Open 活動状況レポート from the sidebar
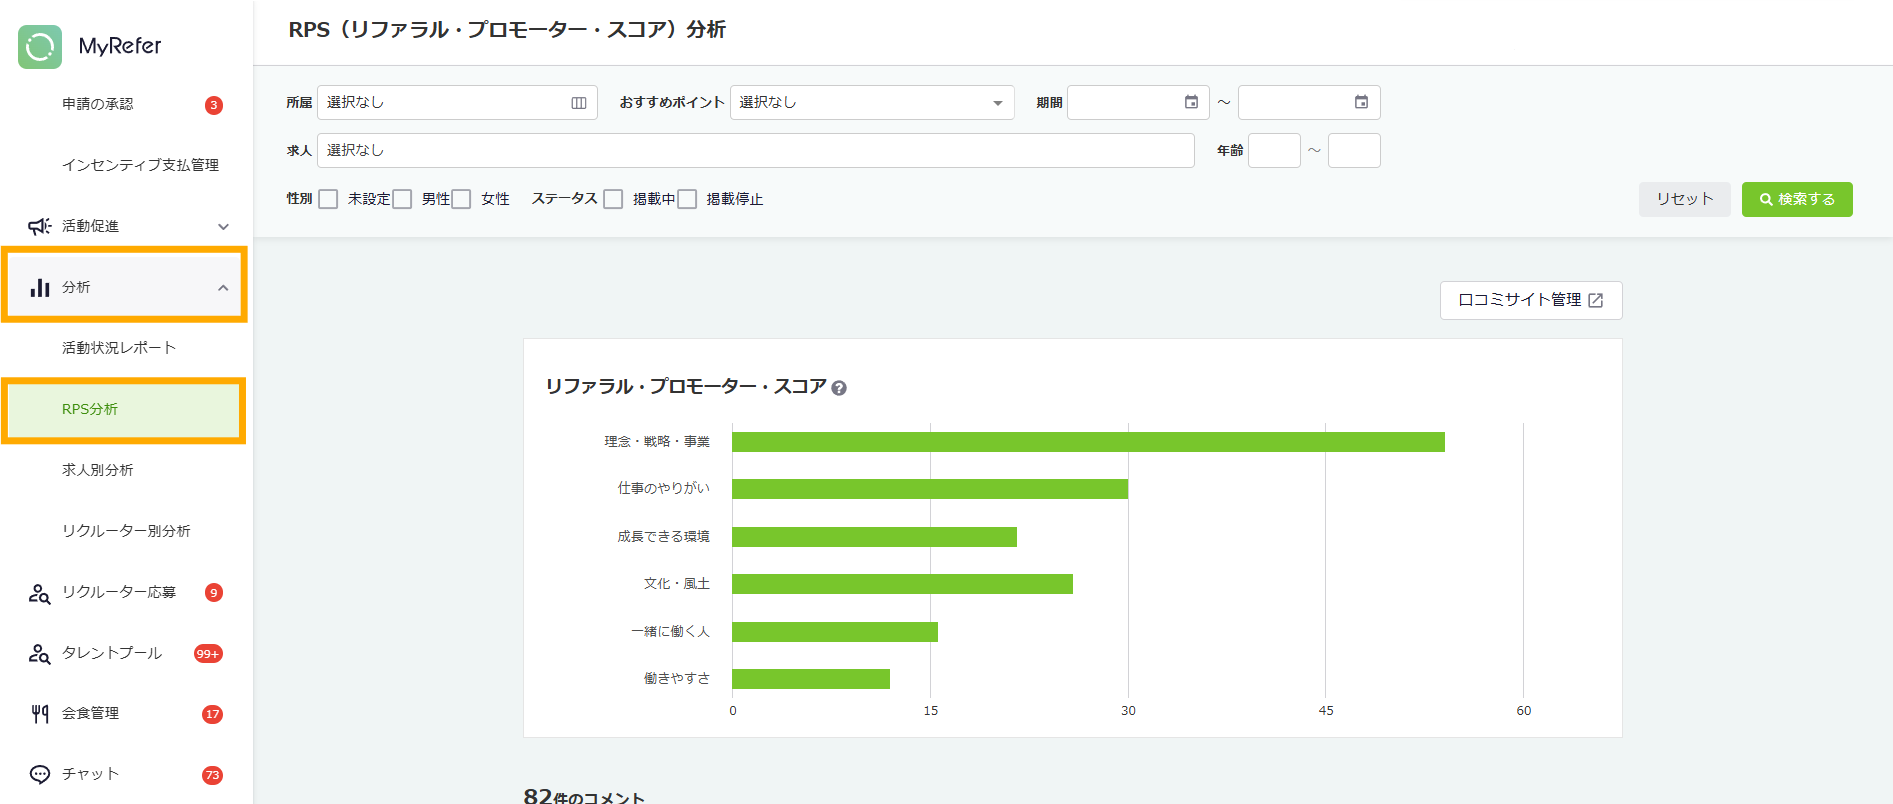This screenshot has height=804, width=1893. coord(119,348)
